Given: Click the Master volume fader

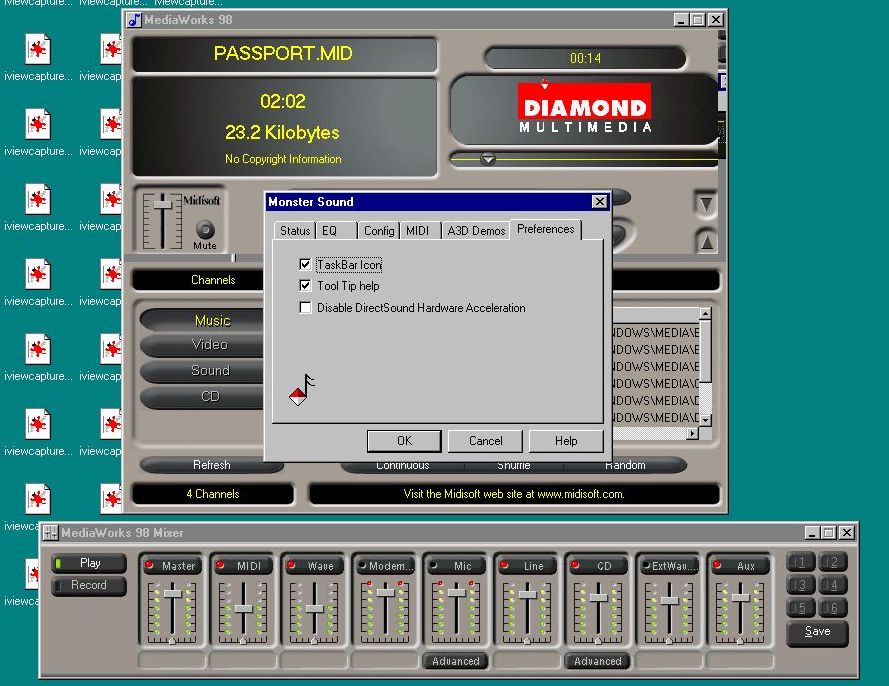Looking at the screenshot, I should click(172, 593).
